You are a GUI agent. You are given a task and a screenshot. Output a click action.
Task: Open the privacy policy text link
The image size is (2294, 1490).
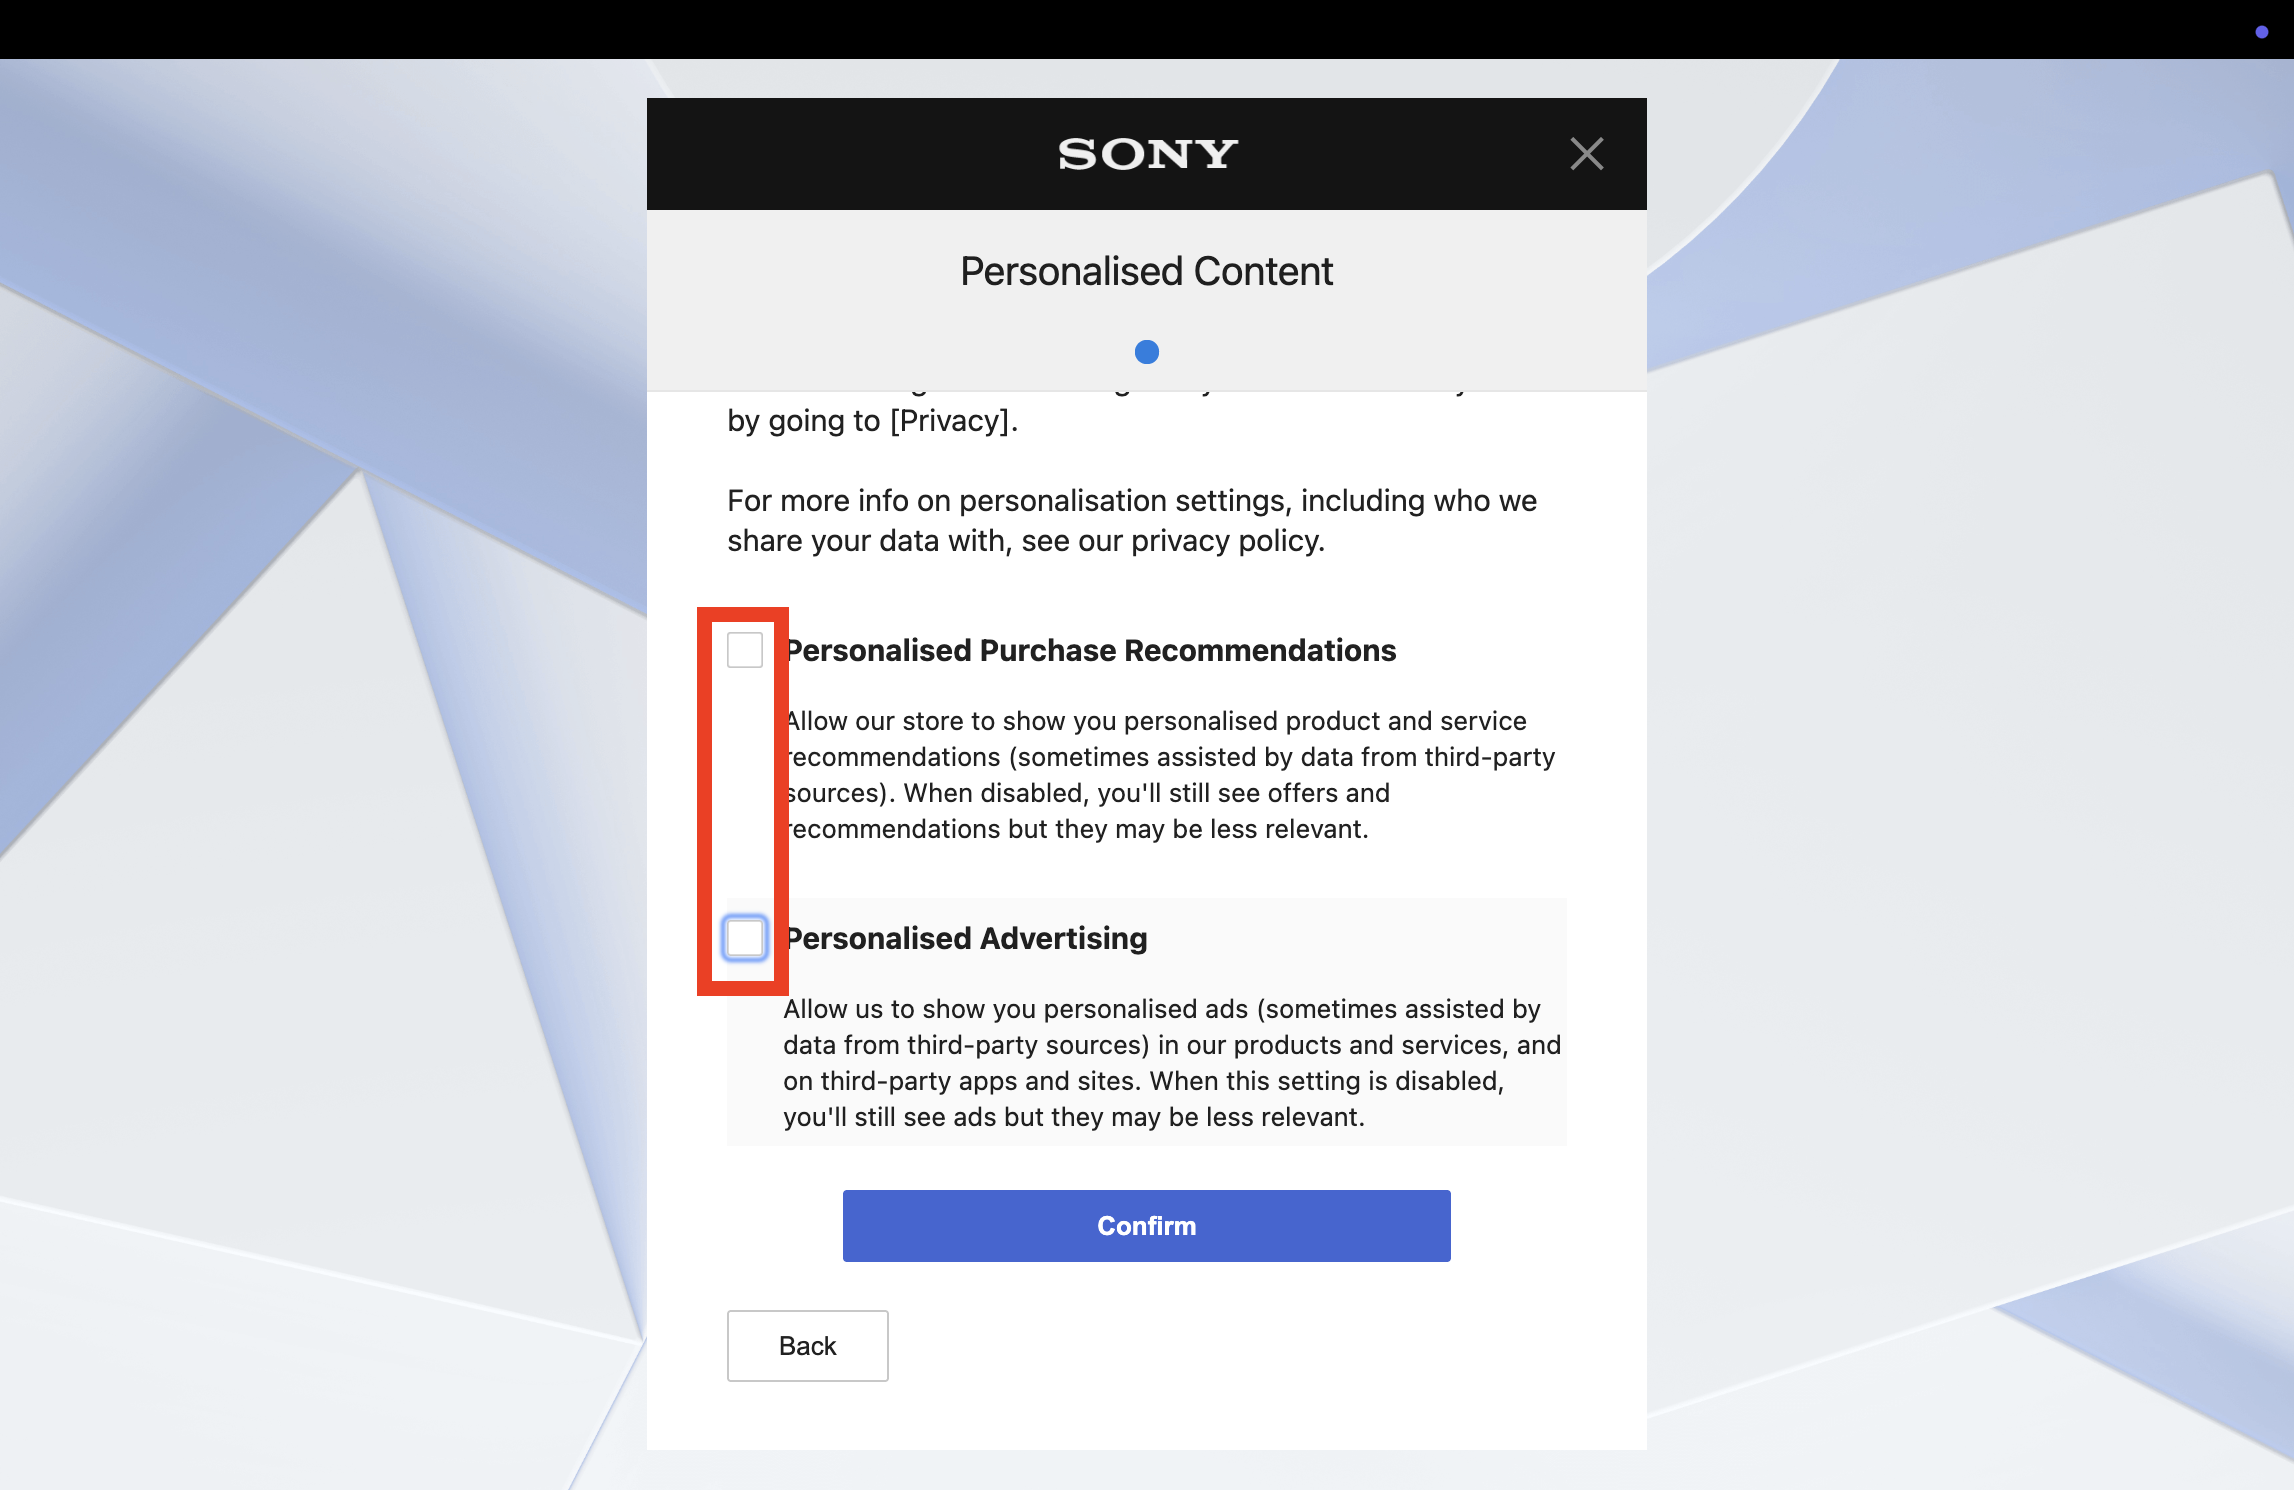(1226, 541)
